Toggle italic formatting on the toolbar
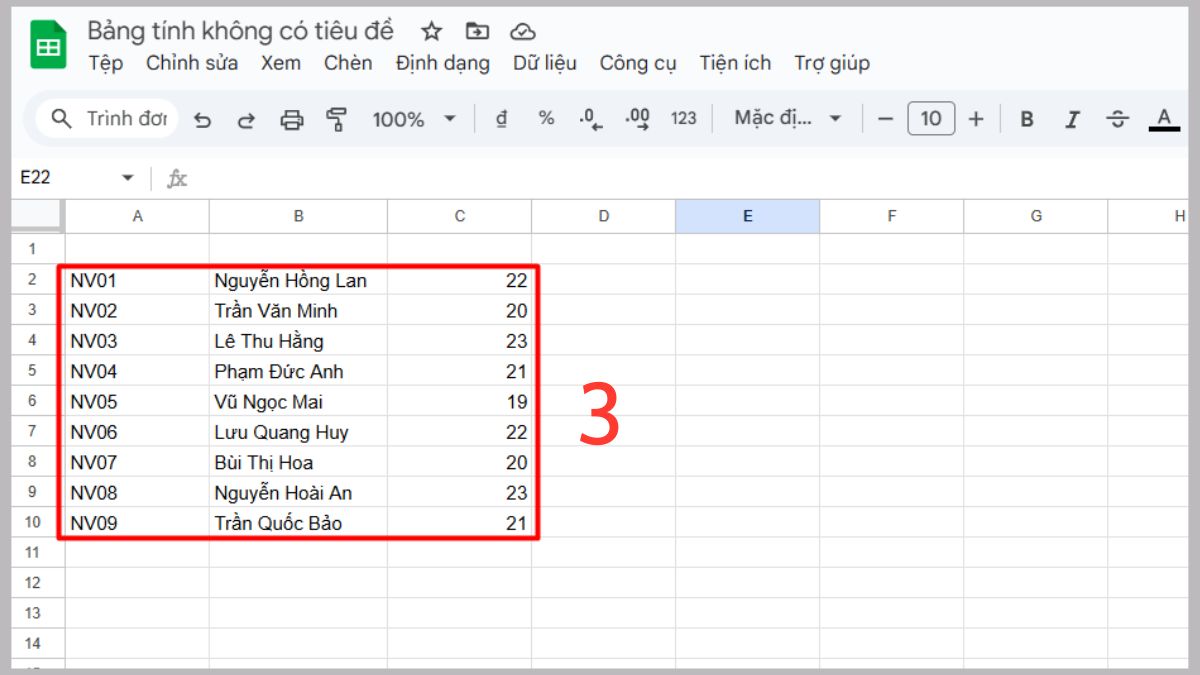Image resolution: width=1200 pixels, height=675 pixels. (1072, 118)
